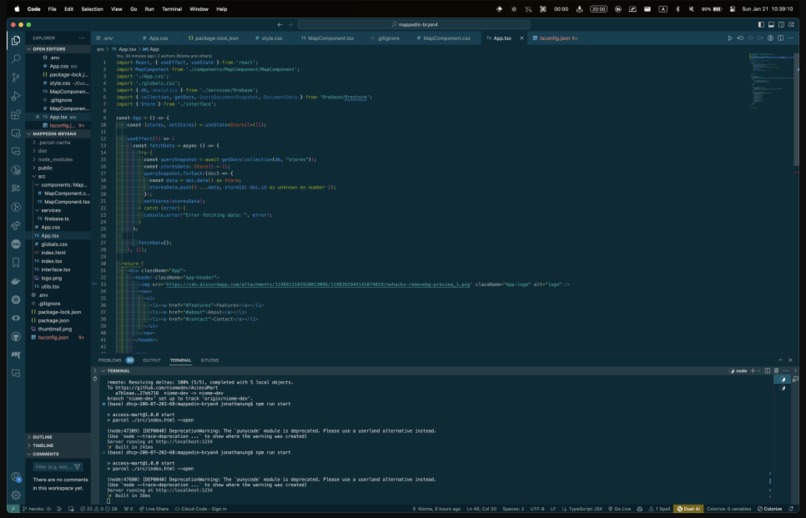Open the Selection menu in menu bar
This screenshot has width=806, height=518.
pos(92,9)
